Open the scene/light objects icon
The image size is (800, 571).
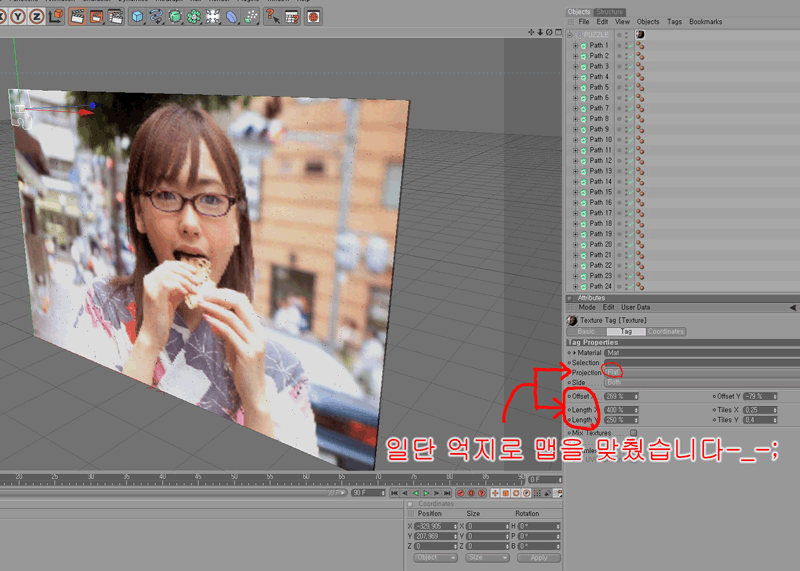coord(213,17)
